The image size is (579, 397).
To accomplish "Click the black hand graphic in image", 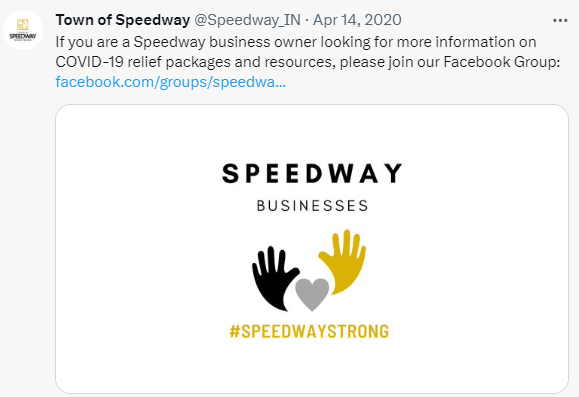I will 274,278.
